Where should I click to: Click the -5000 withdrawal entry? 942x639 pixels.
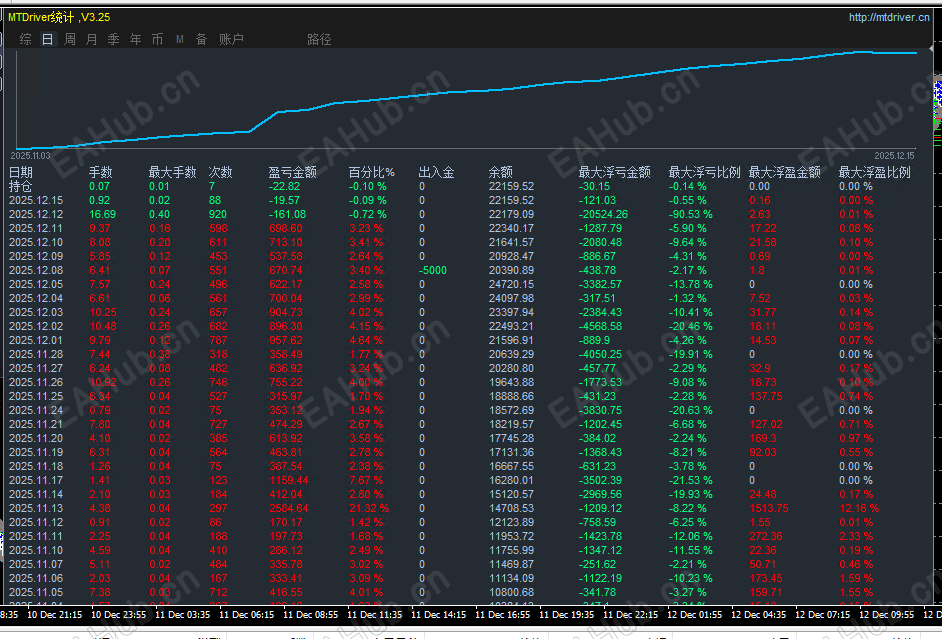click(x=433, y=270)
